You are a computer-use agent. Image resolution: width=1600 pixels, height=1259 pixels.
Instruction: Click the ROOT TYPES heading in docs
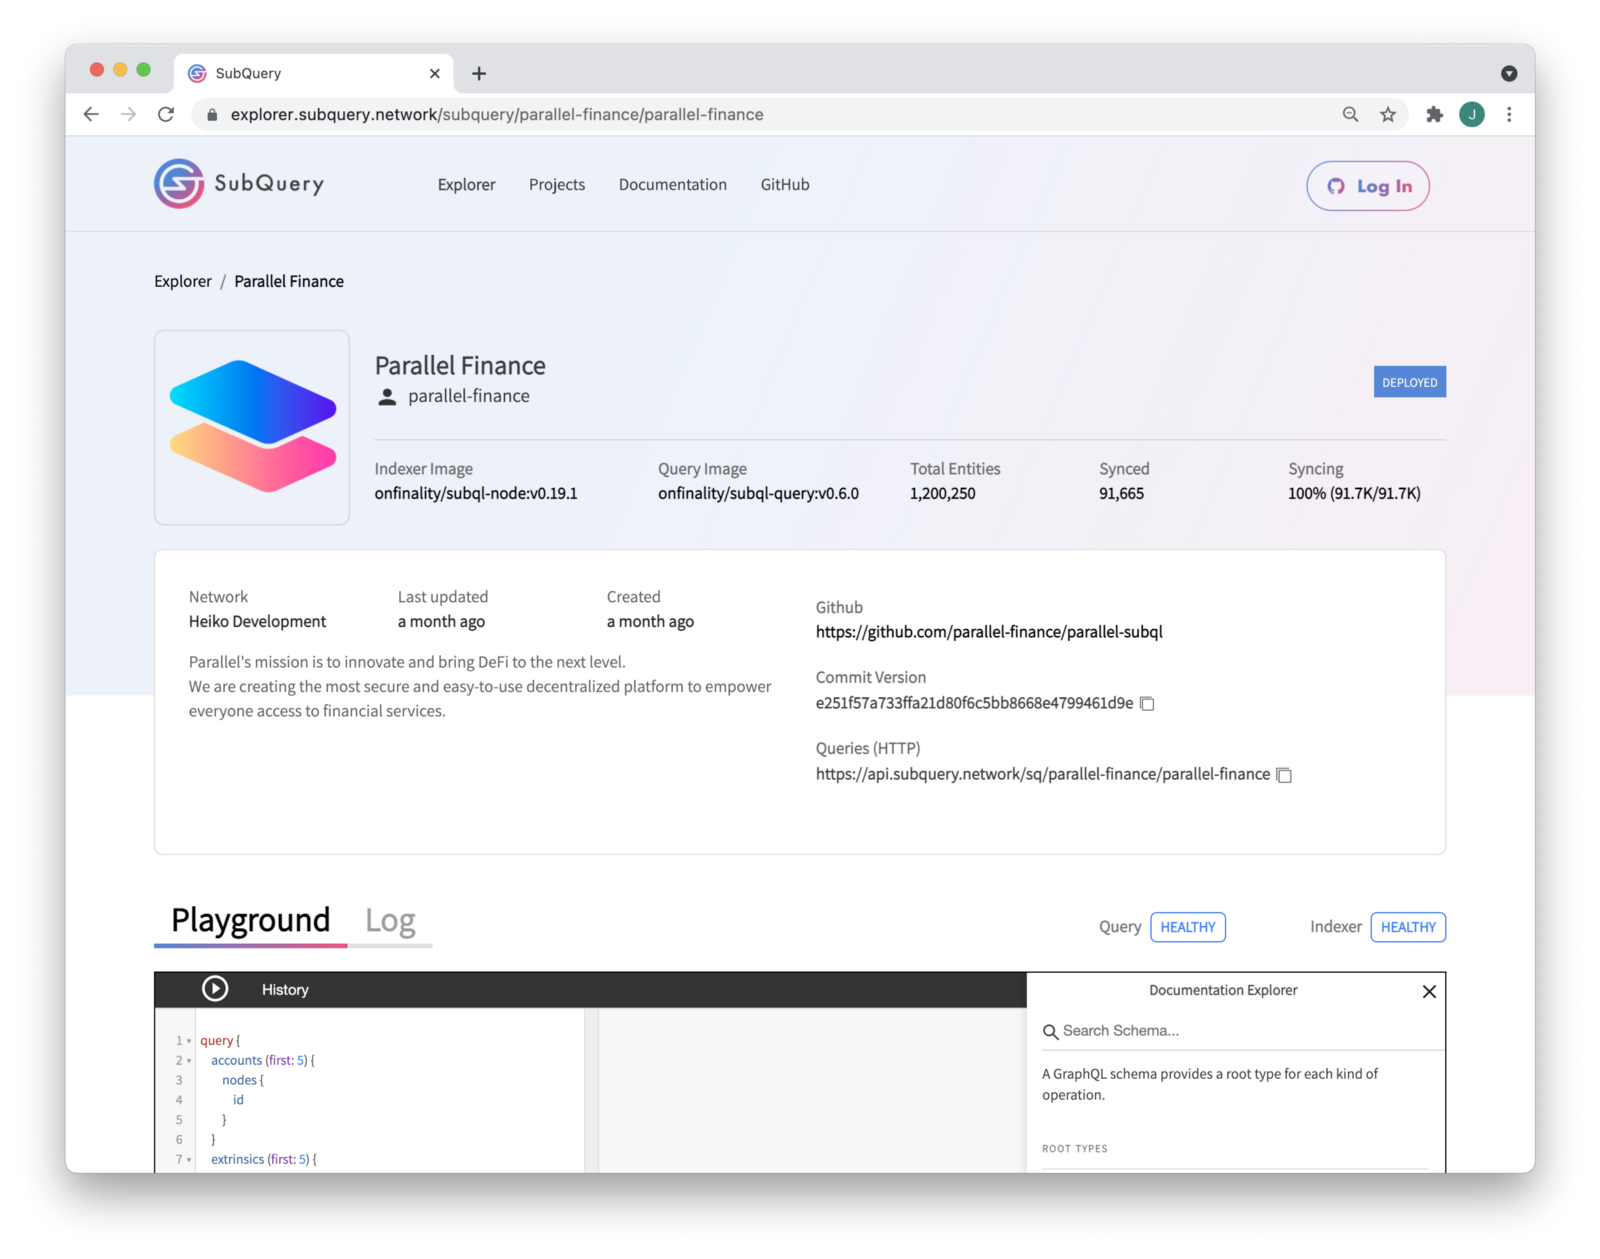[1075, 1149]
